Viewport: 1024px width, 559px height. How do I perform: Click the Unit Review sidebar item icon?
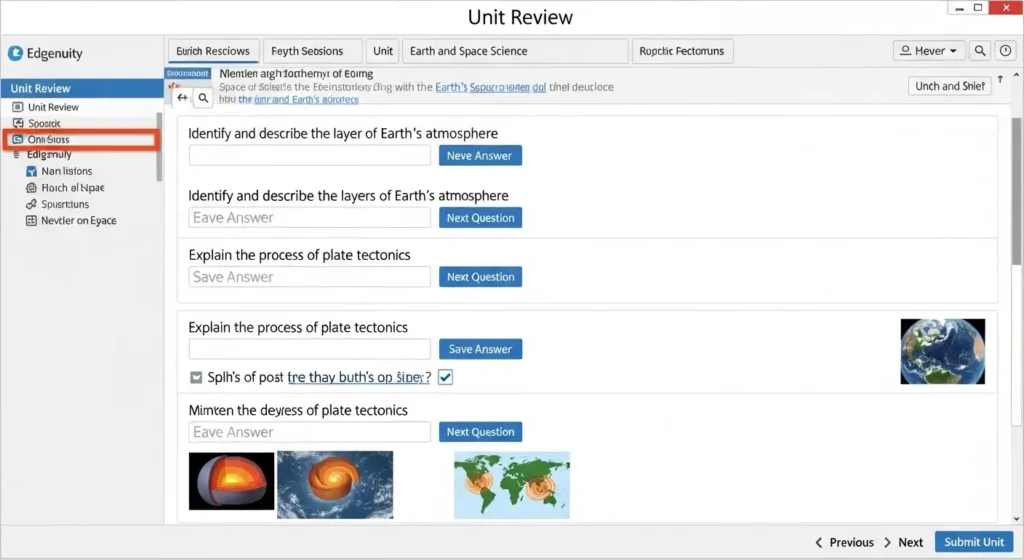pos(18,107)
